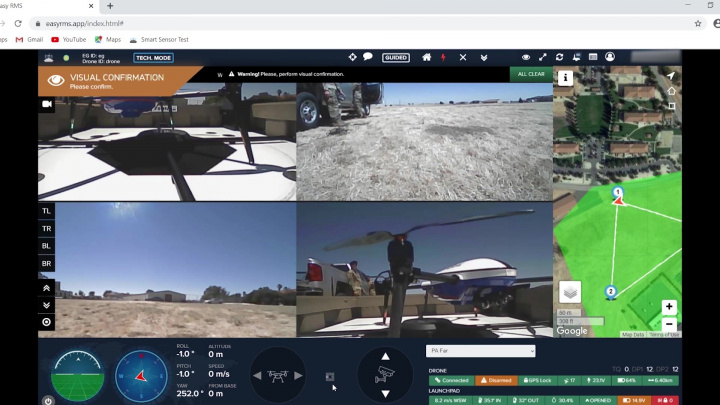720x405 pixels.
Task: Open the Gmail bookmark in browser
Action: click(x=29, y=39)
